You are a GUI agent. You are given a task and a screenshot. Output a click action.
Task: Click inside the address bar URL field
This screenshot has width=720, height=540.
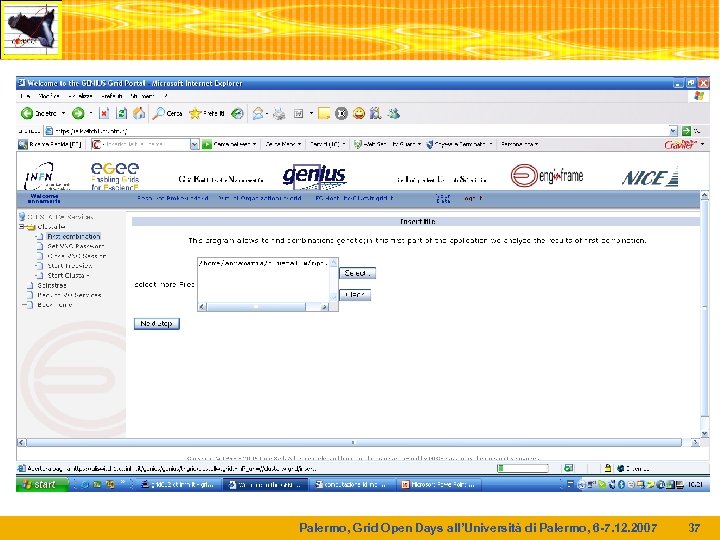(x=358, y=131)
